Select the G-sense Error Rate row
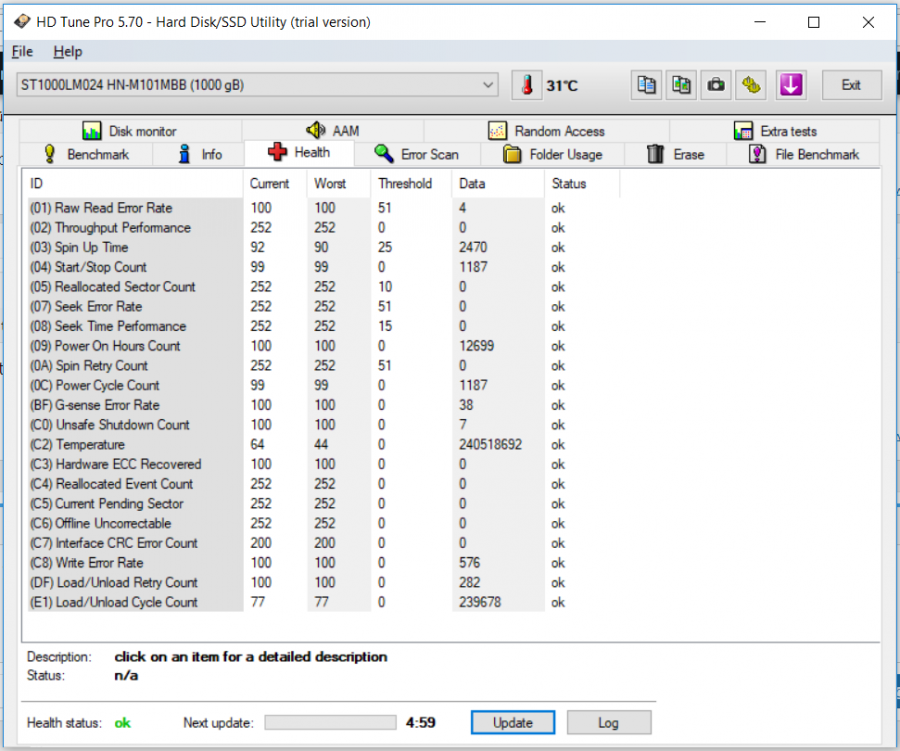Screen dimensions: 900x751 (x=323, y=405)
